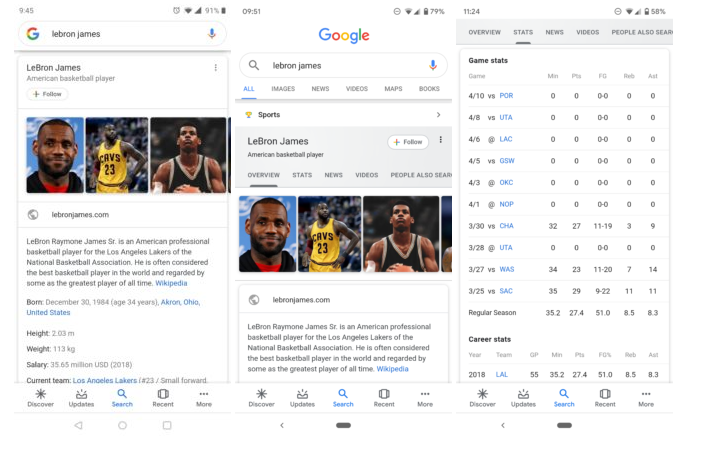Open the POR team link in game stats

pyautogui.click(x=506, y=96)
